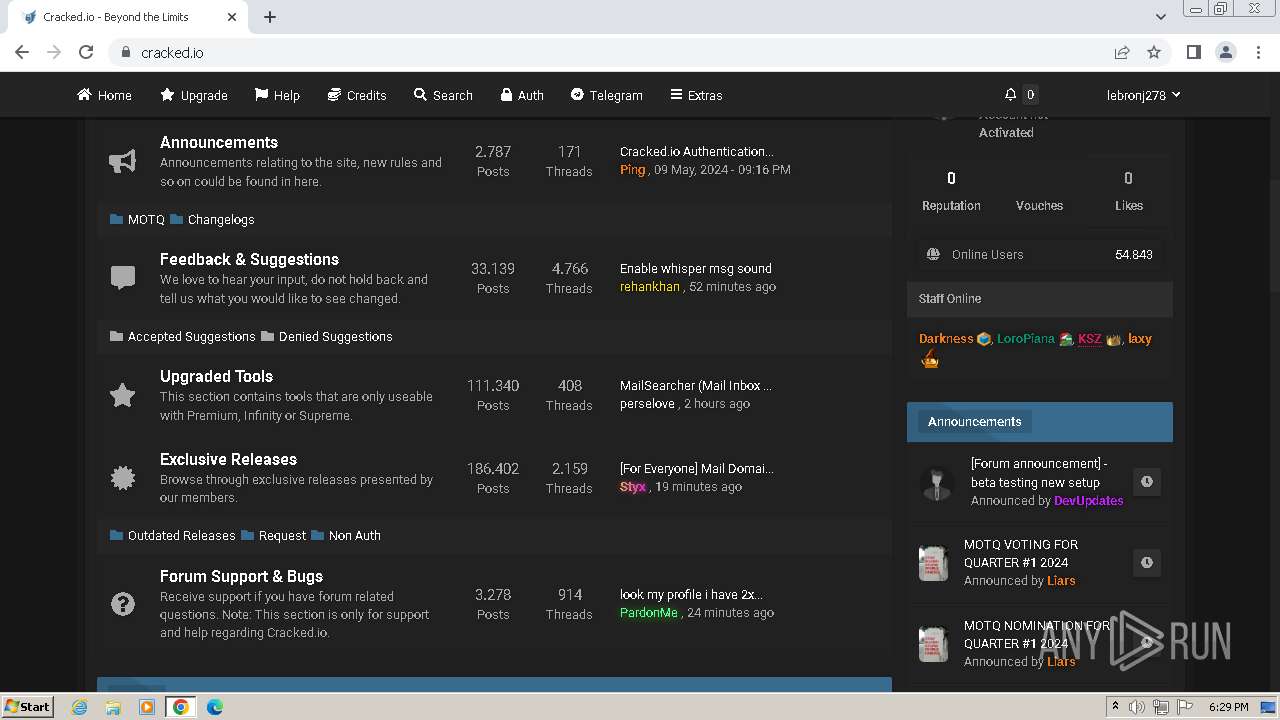Open the Announcements forum

[x=219, y=142]
